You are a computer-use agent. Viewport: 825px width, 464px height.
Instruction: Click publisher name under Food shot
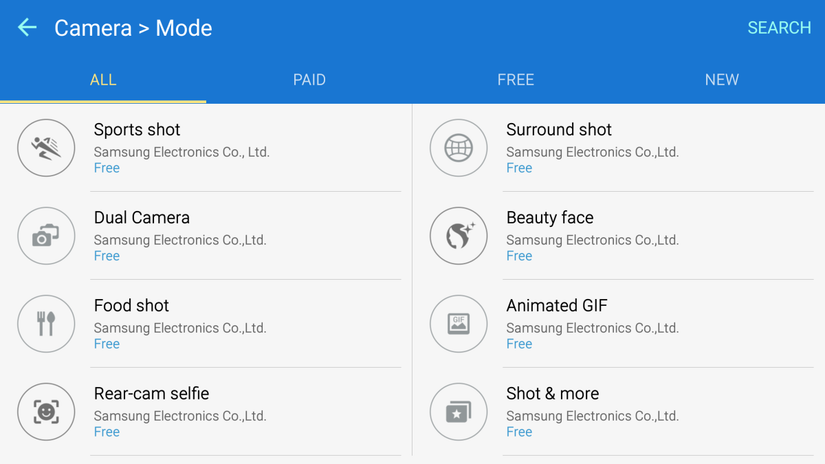[x=180, y=328]
